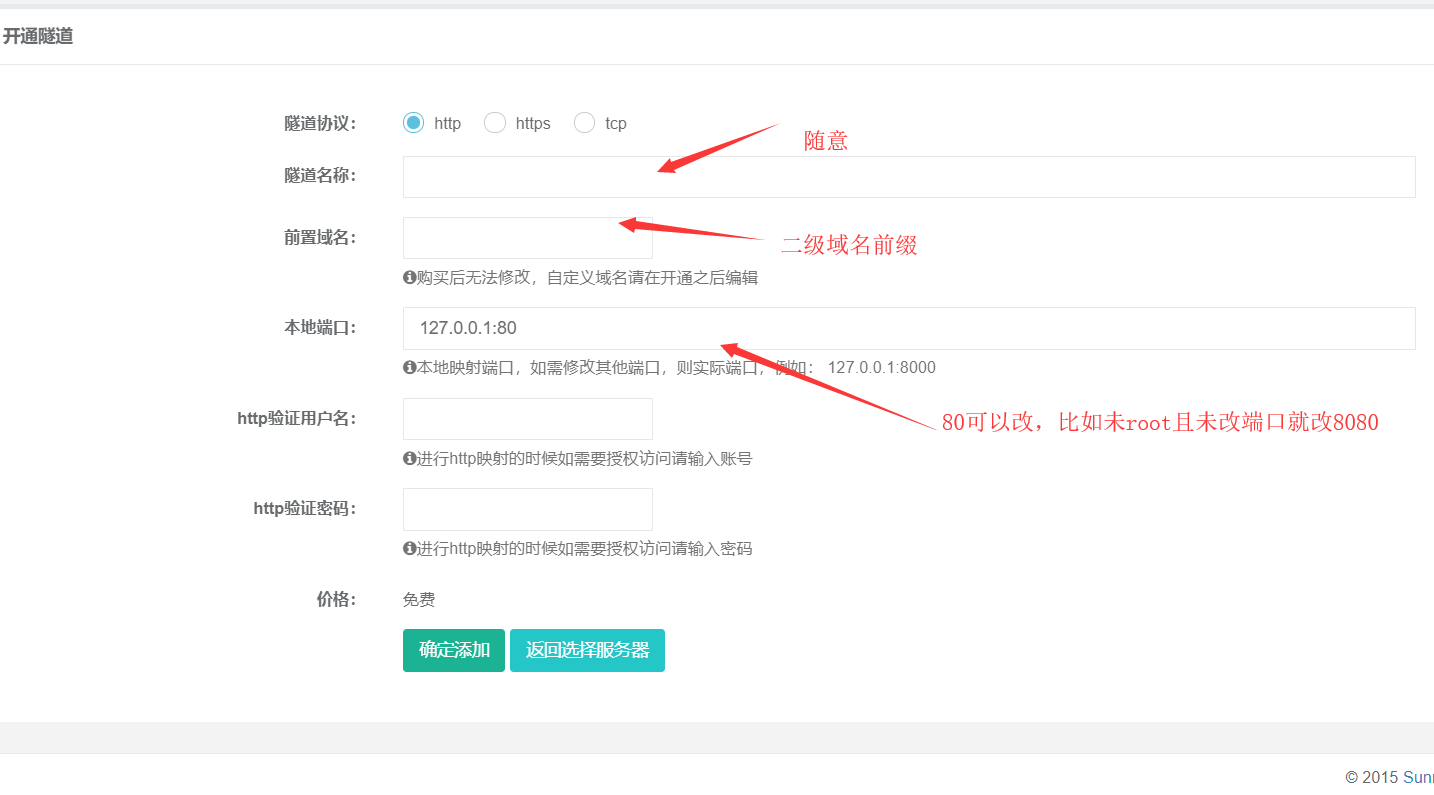Open the Sunny link in footer
The height and width of the screenshot is (795, 1434).
click(x=1417, y=777)
